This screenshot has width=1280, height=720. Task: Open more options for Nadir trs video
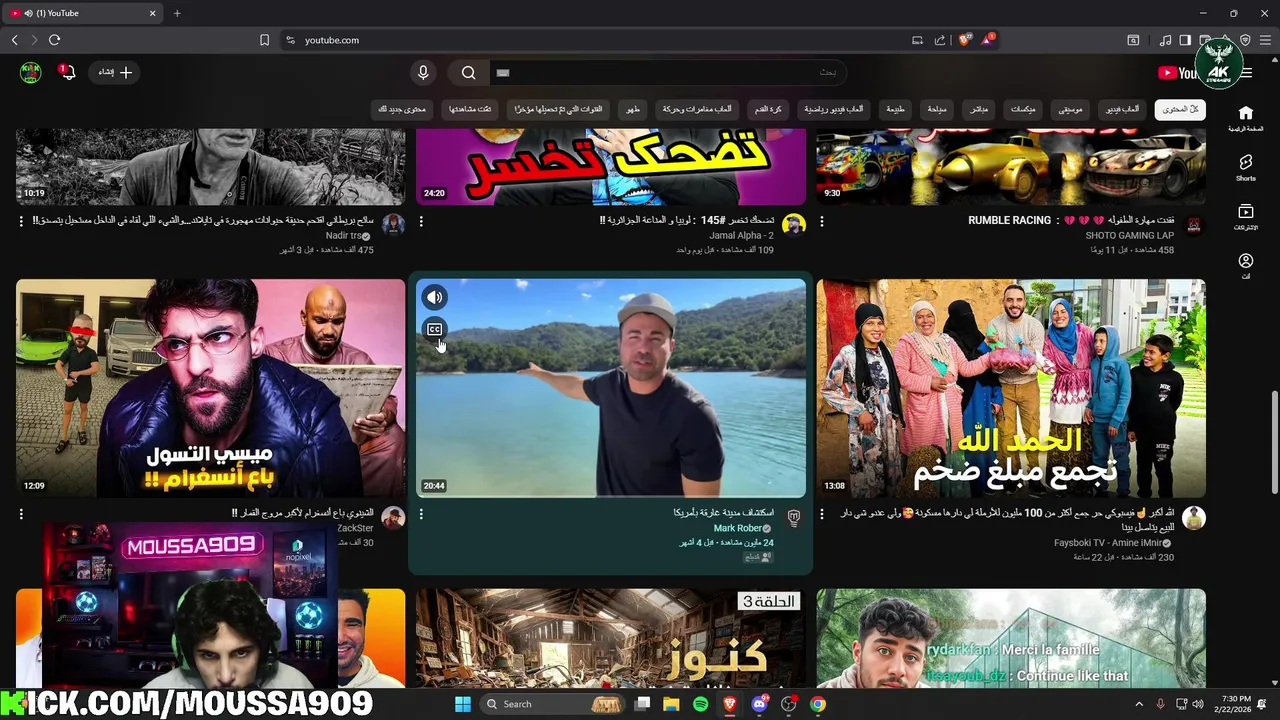tap(21, 221)
